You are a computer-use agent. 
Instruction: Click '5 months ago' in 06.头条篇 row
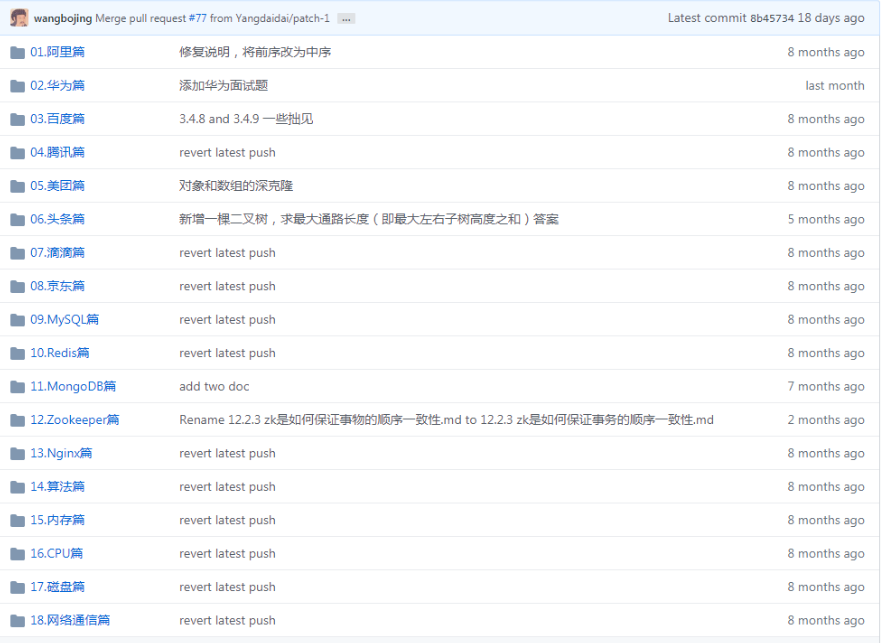coord(826,219)
